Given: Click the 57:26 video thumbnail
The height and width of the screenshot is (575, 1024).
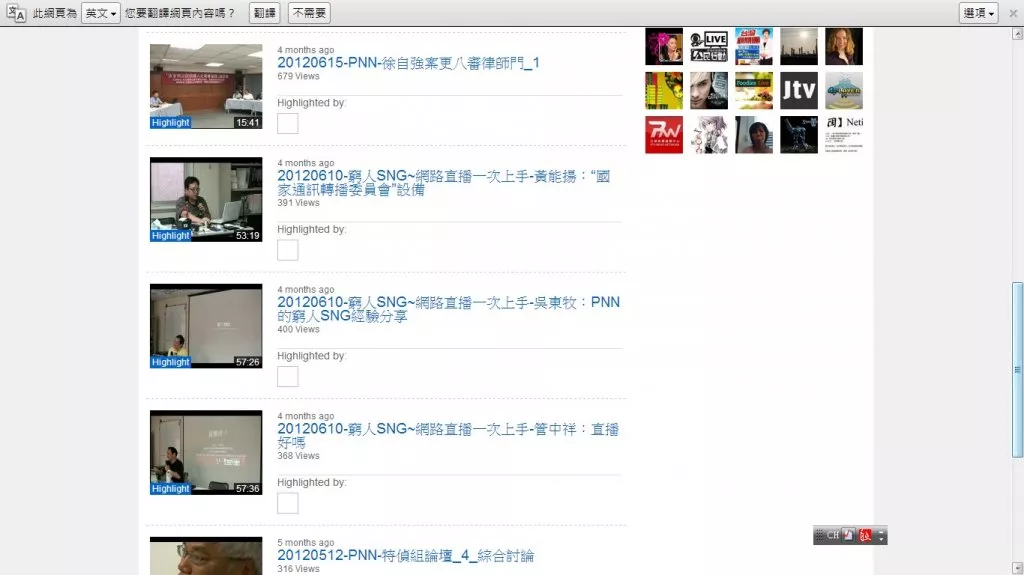Looking at the screenshot, I should click(x=206, y=326).
